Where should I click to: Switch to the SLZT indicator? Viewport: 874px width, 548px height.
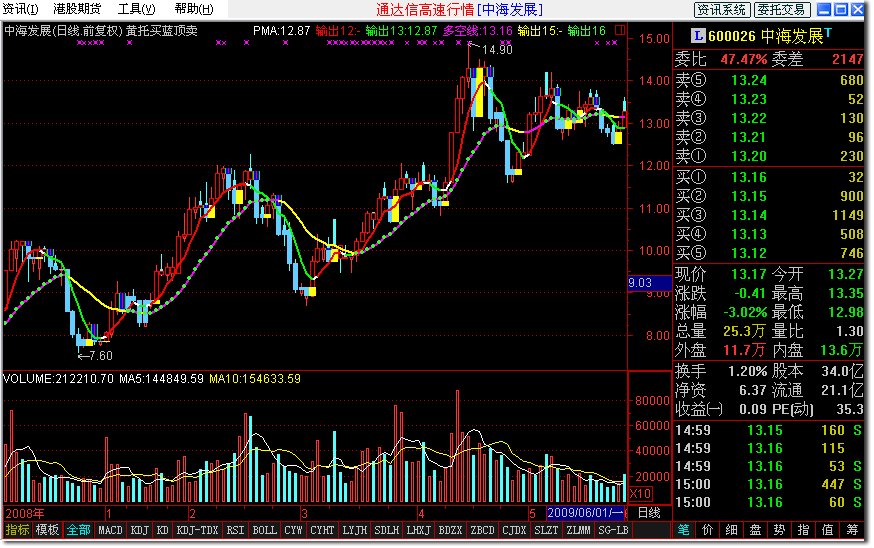click(x=546, y=530)
